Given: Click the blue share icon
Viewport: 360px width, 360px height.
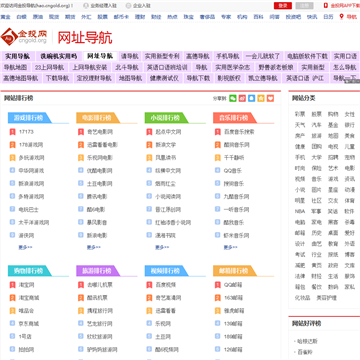Looking at the screenshot, I should [x=252, y=98].
